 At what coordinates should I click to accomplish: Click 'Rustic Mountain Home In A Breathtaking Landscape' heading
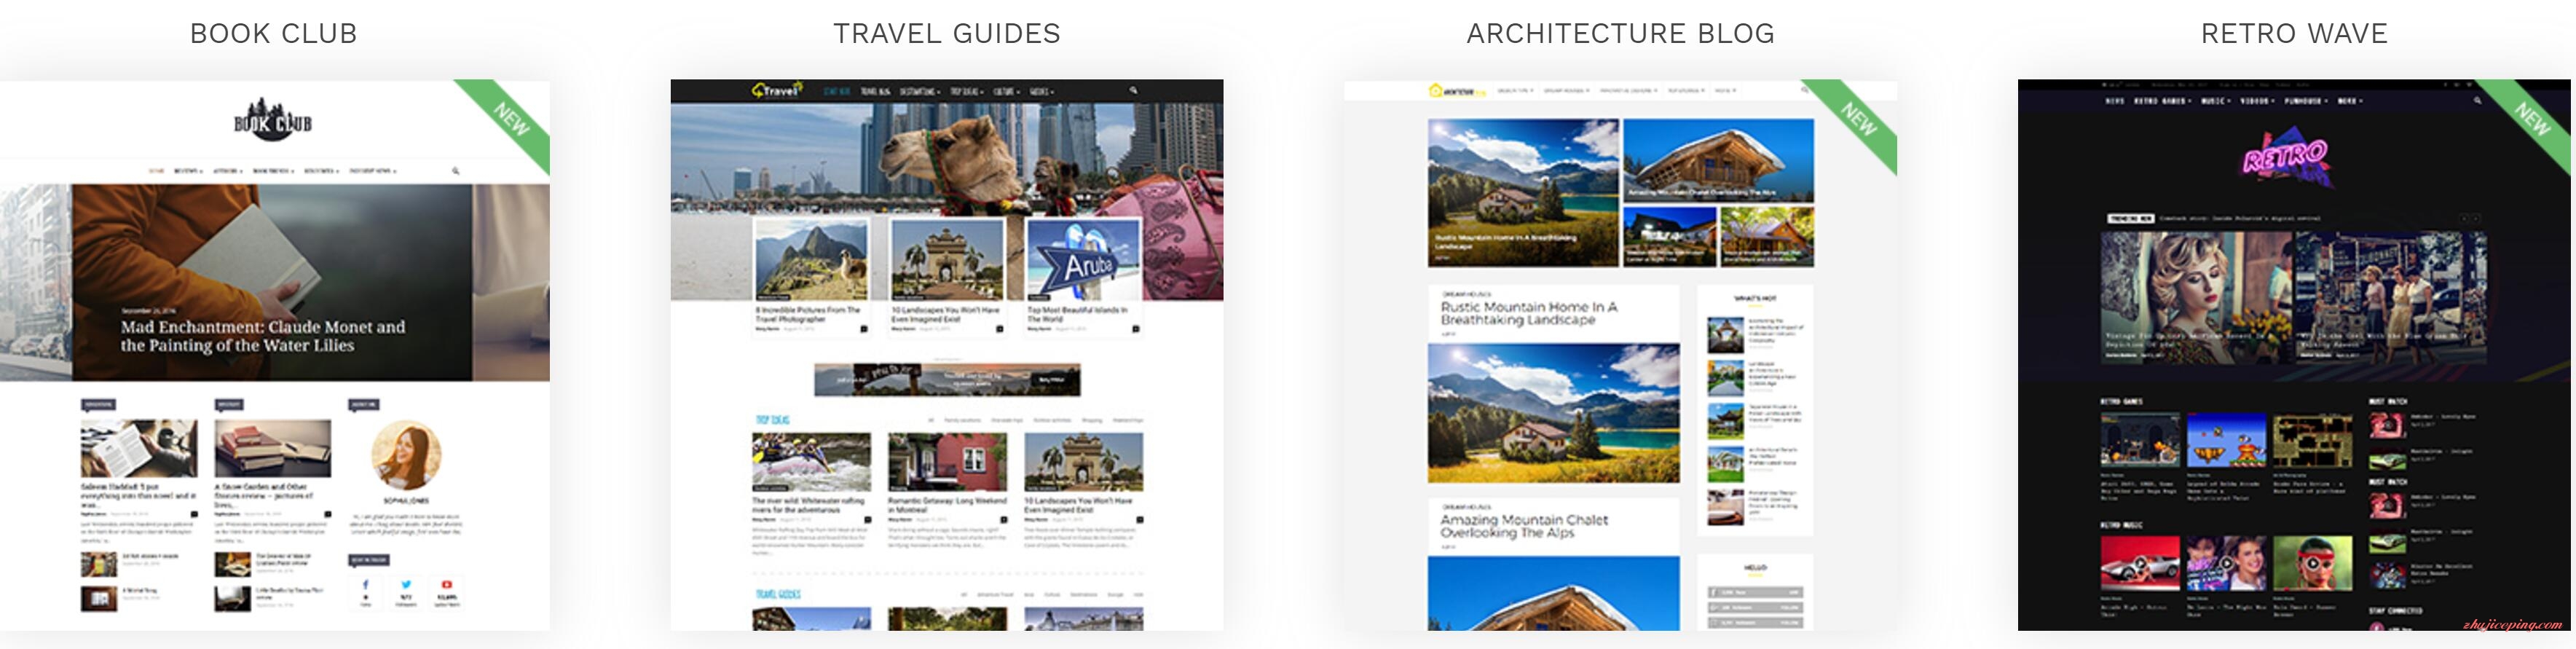1529,313
